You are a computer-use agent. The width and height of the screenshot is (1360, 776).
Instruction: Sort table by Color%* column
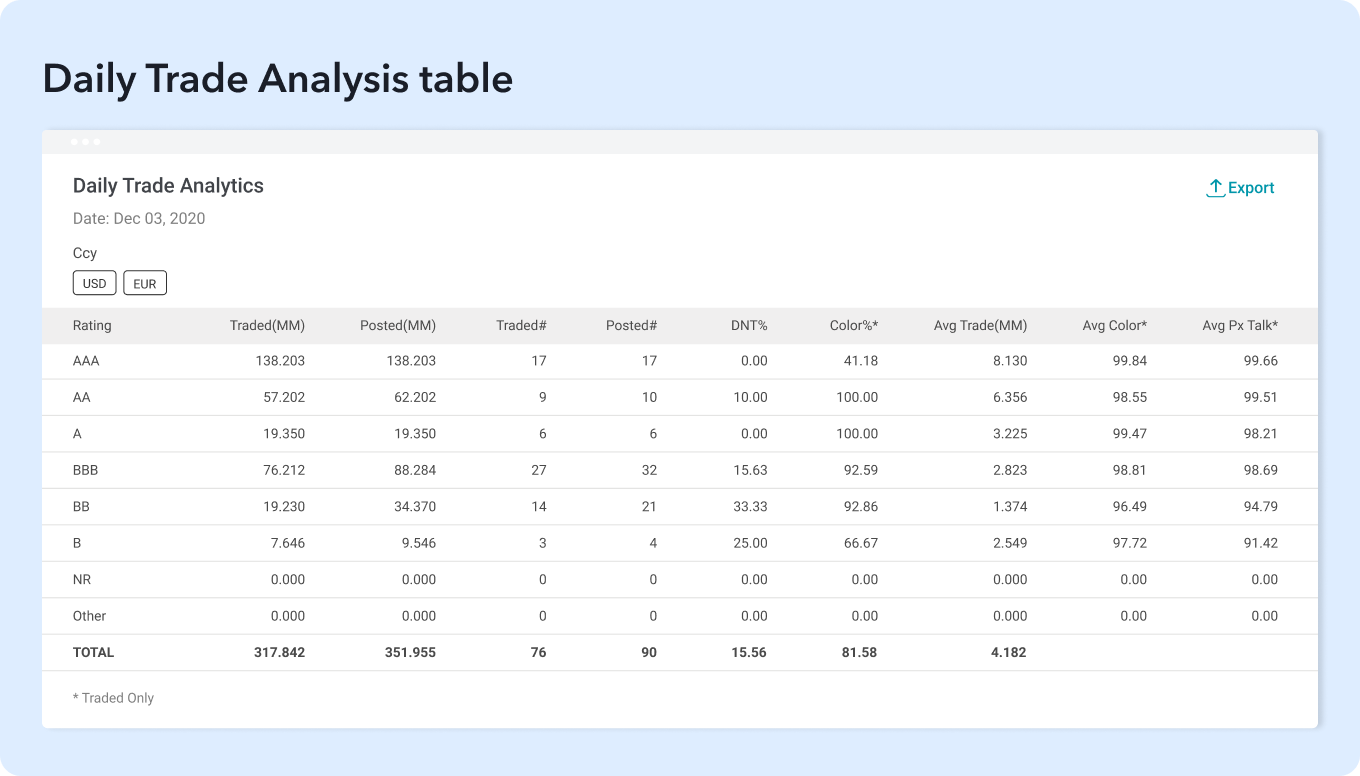click(853, 325)
